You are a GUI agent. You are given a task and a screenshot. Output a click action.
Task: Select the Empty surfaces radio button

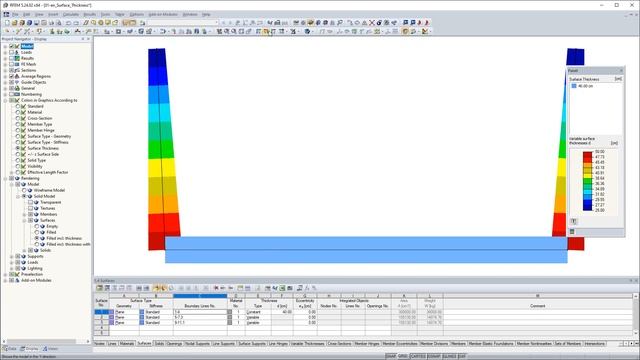point(37,226)
